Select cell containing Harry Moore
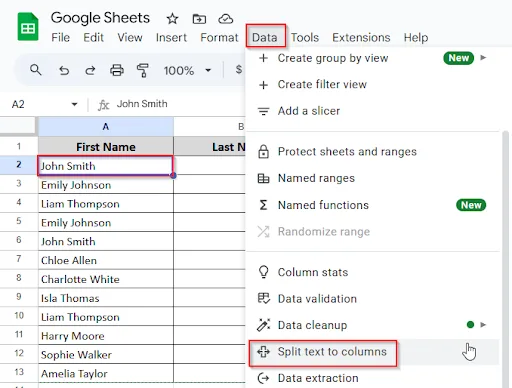The image size is (512, 388). [x=106, y=336]
